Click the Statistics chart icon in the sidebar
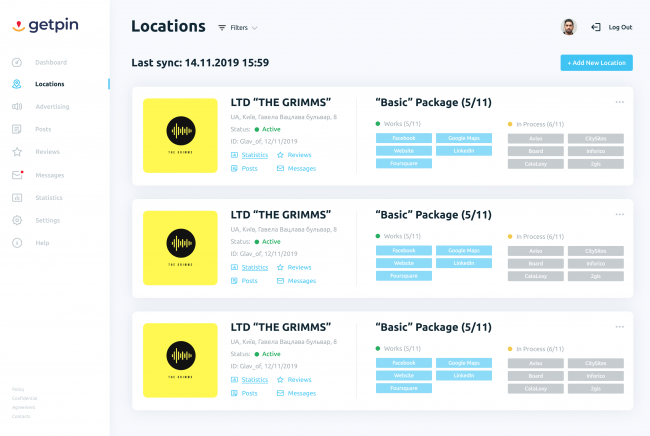Image resolution: width=650 pixels, height=436 pixels. click(17, 198)
